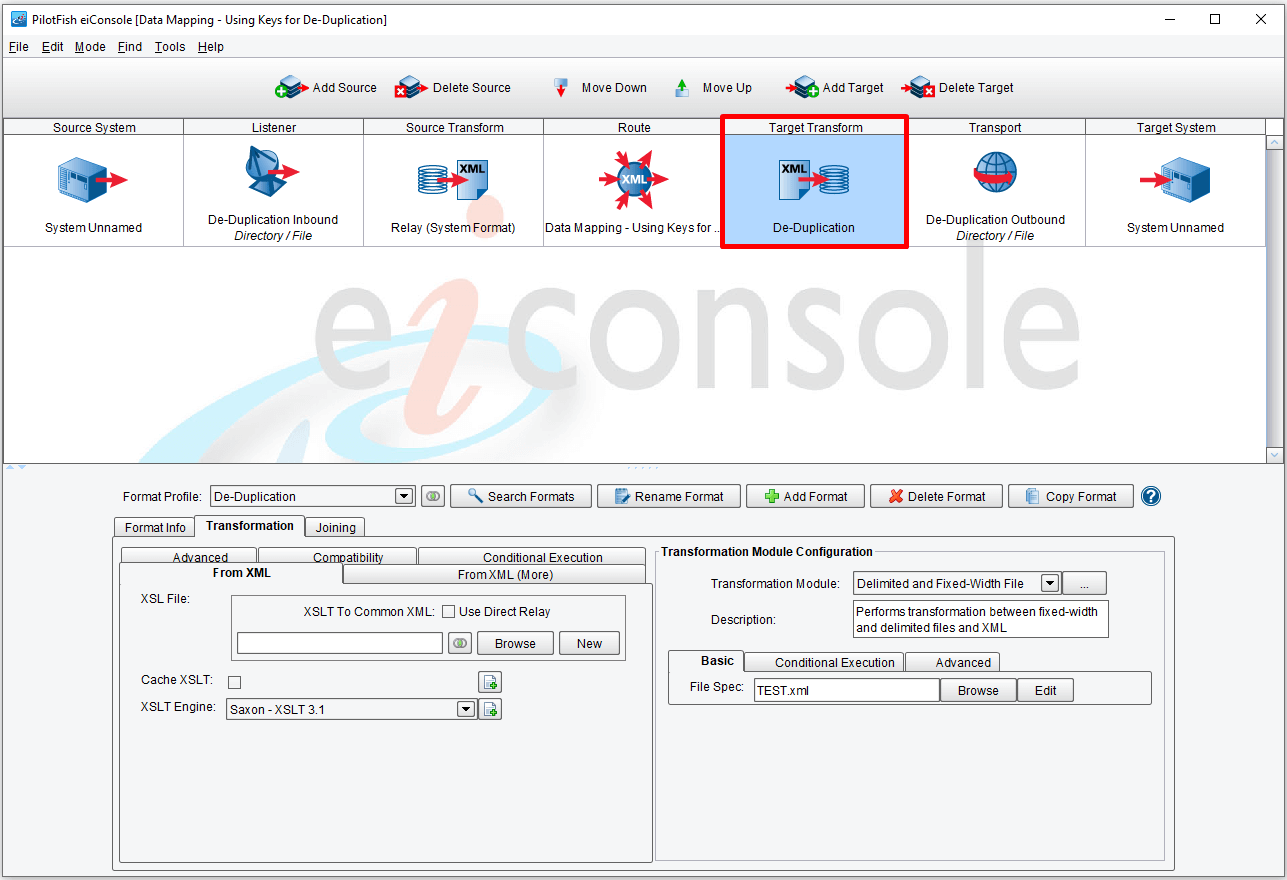Click the Copy Format button
This screenshot has width=1287, height=880.
click(x=1071, y=496)
